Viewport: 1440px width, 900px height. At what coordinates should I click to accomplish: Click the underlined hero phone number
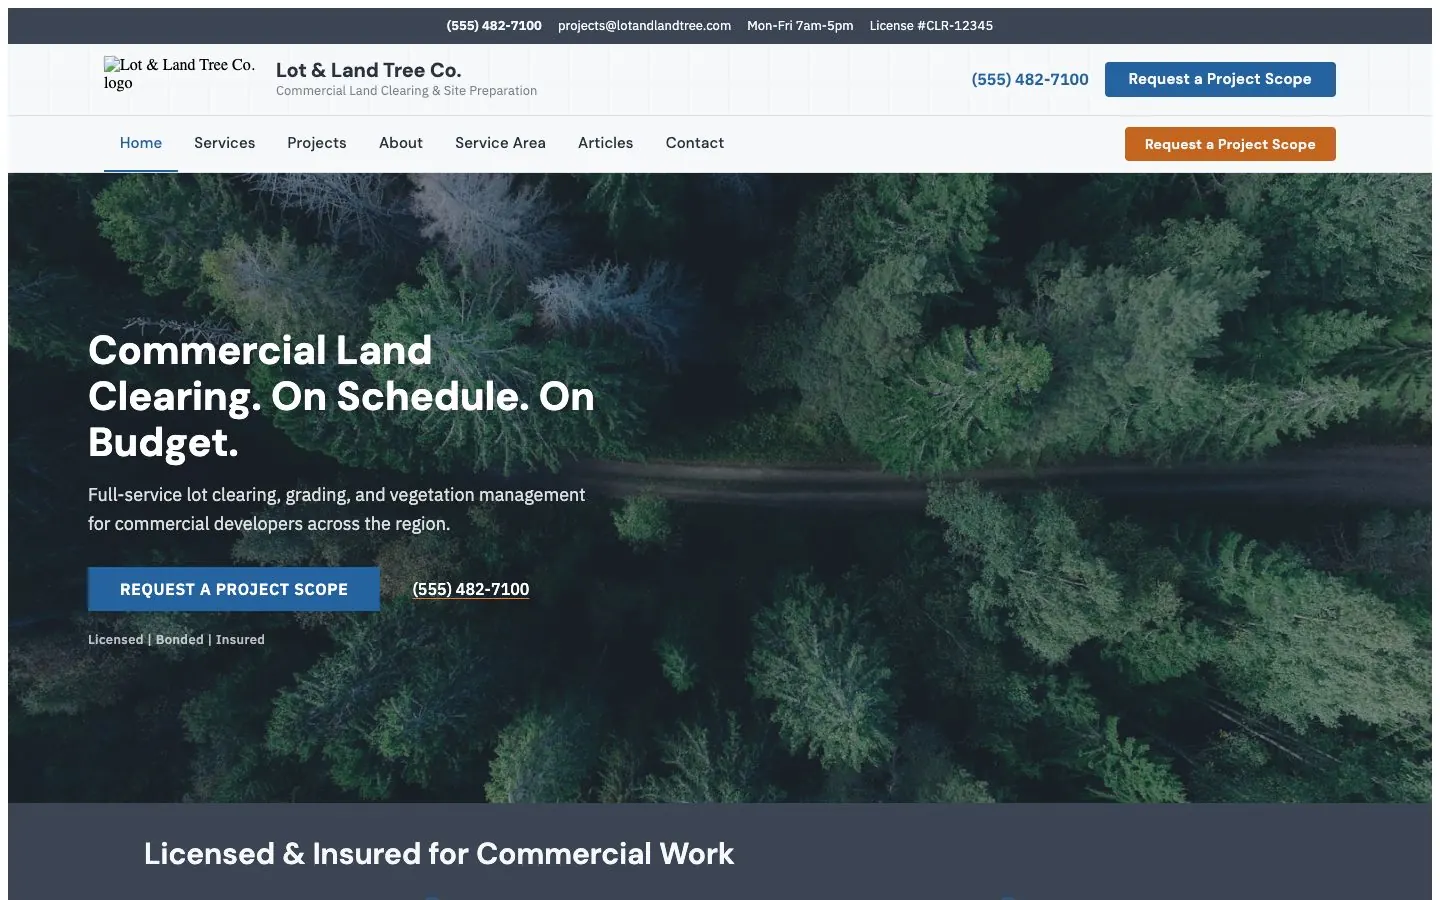[x=471, y=589]
